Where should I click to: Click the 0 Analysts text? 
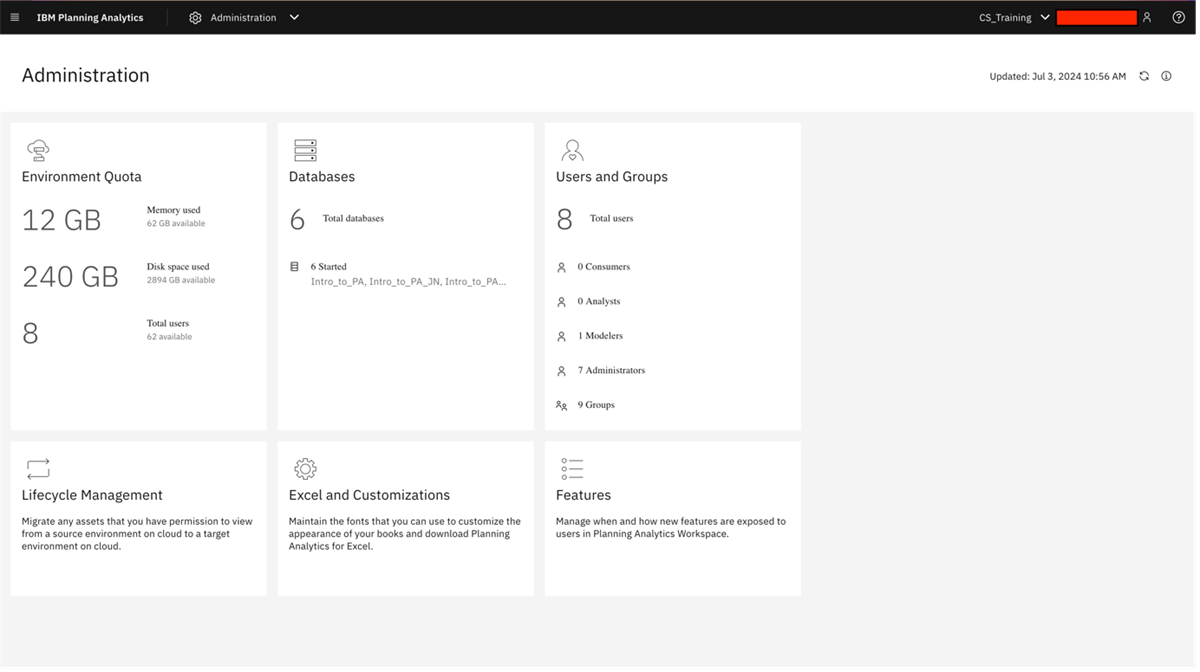pyautogui.click(x=599, y=301)
